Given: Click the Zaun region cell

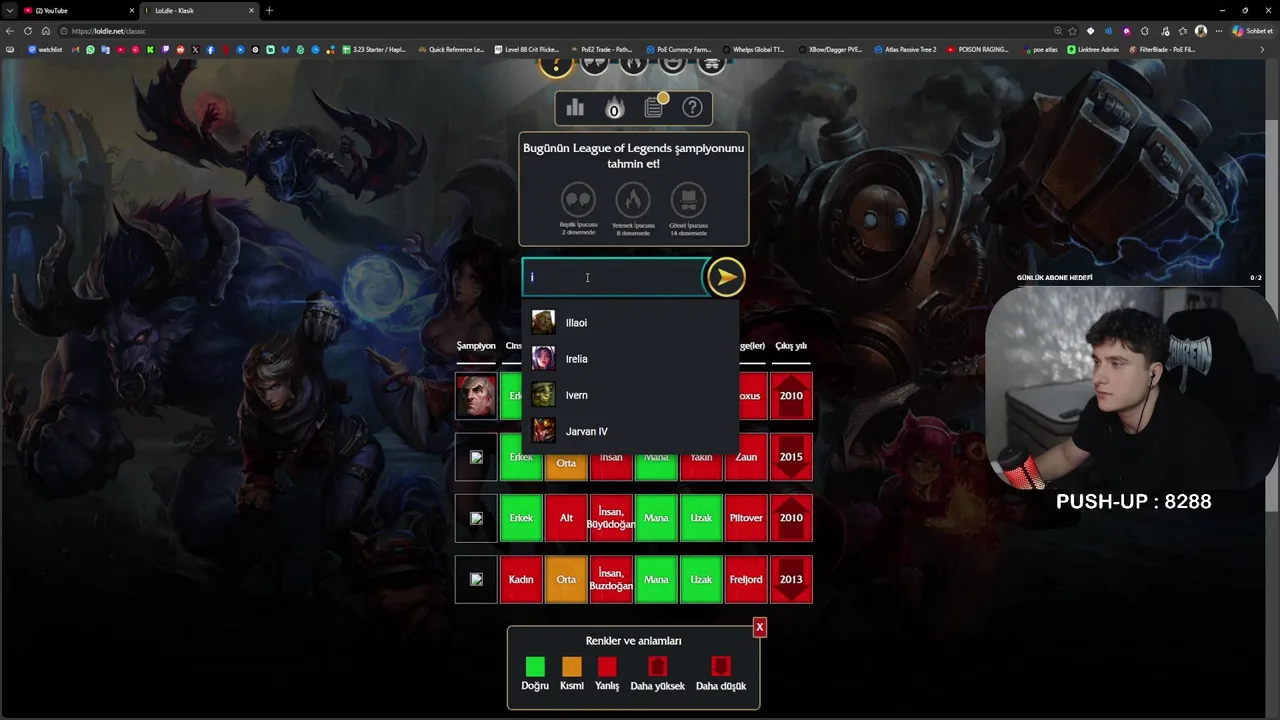Looking at the screenshot, I should click(746, 457).
